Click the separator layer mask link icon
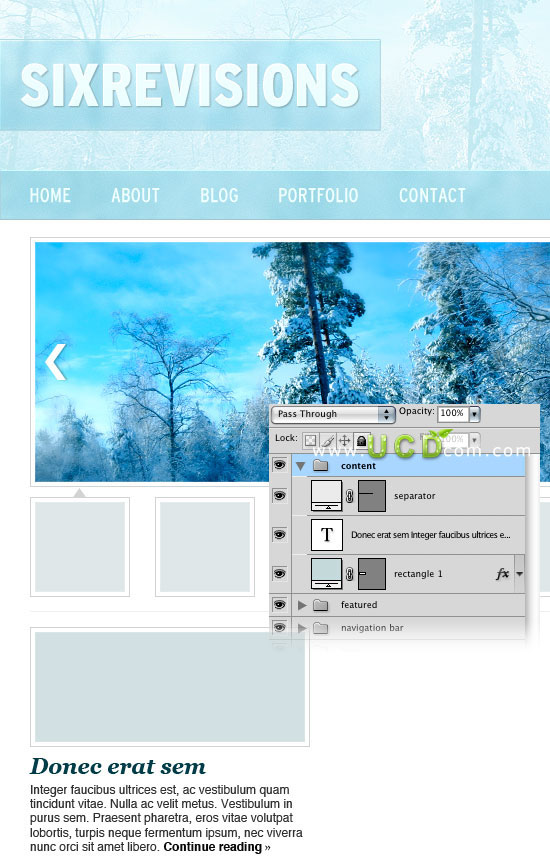 pyautogui.click(x=349, y=496)
